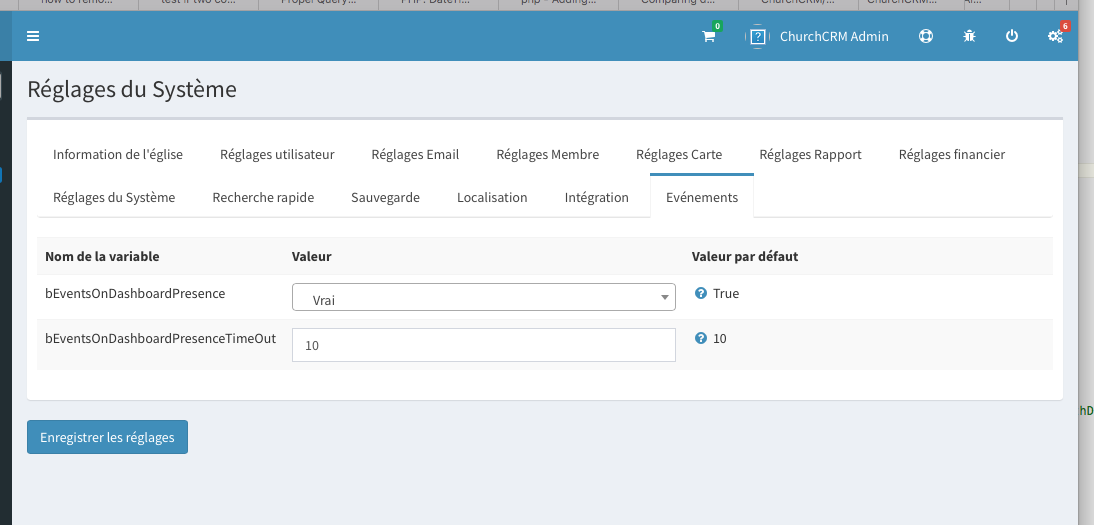
Task: Click help icon next to True default
Action: click(701, 293)
